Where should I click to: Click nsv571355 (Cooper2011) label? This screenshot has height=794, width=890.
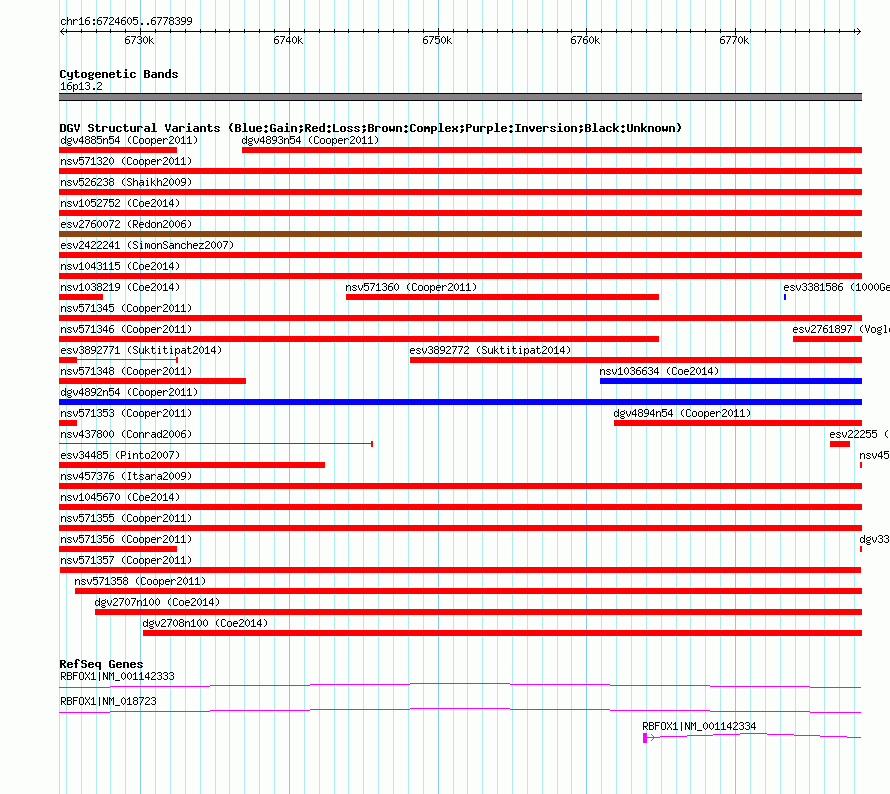[126, 518]
